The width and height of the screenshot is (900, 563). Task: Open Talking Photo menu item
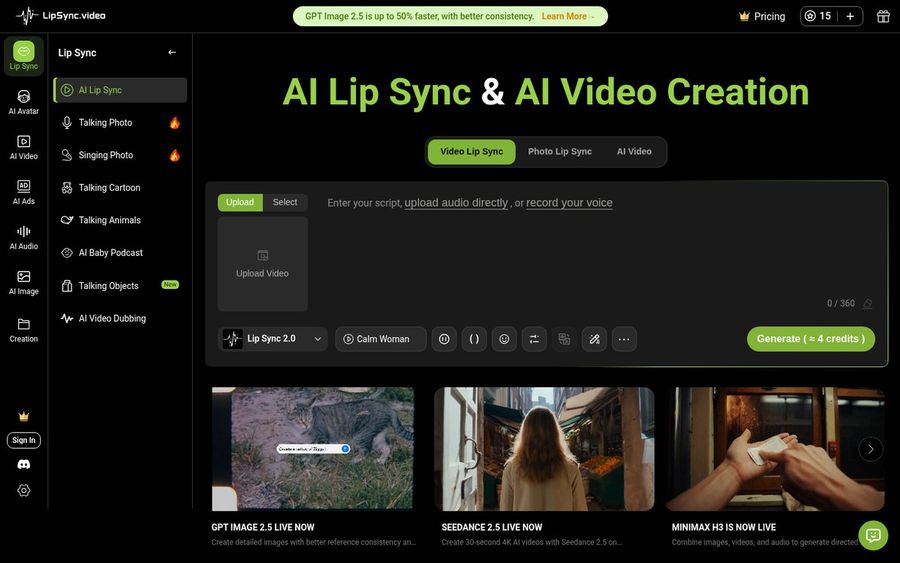point(121,122)
